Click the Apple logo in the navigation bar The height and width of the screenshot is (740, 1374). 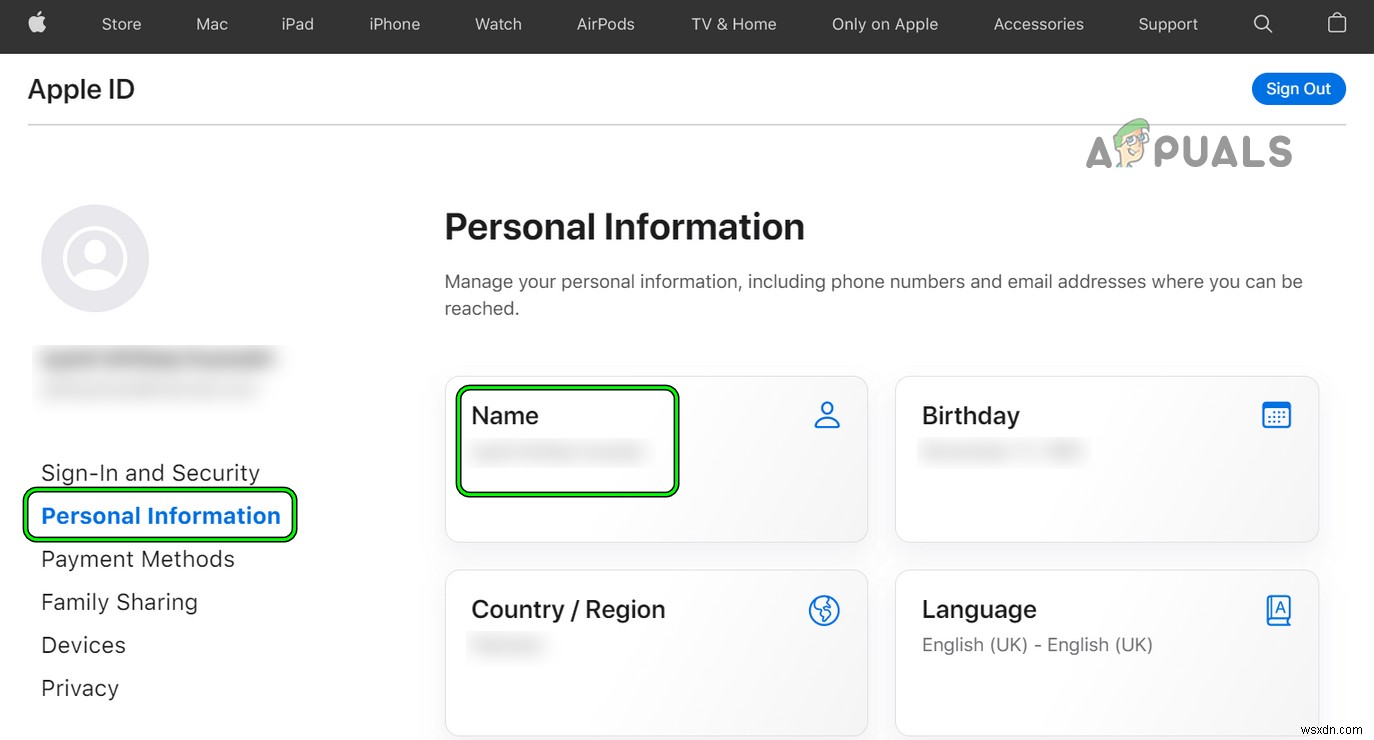point(38,24)
